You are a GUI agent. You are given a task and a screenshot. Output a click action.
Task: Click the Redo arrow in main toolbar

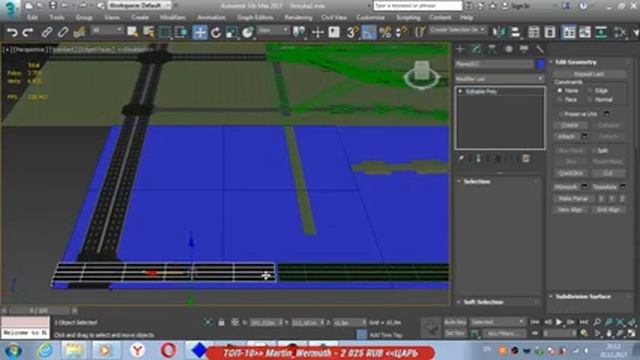[x=28, y=32]
